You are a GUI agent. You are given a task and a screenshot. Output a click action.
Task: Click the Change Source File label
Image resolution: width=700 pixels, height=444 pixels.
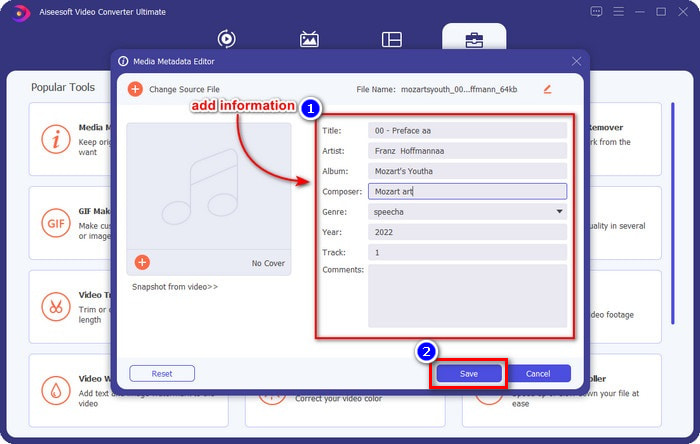point(184,89)
